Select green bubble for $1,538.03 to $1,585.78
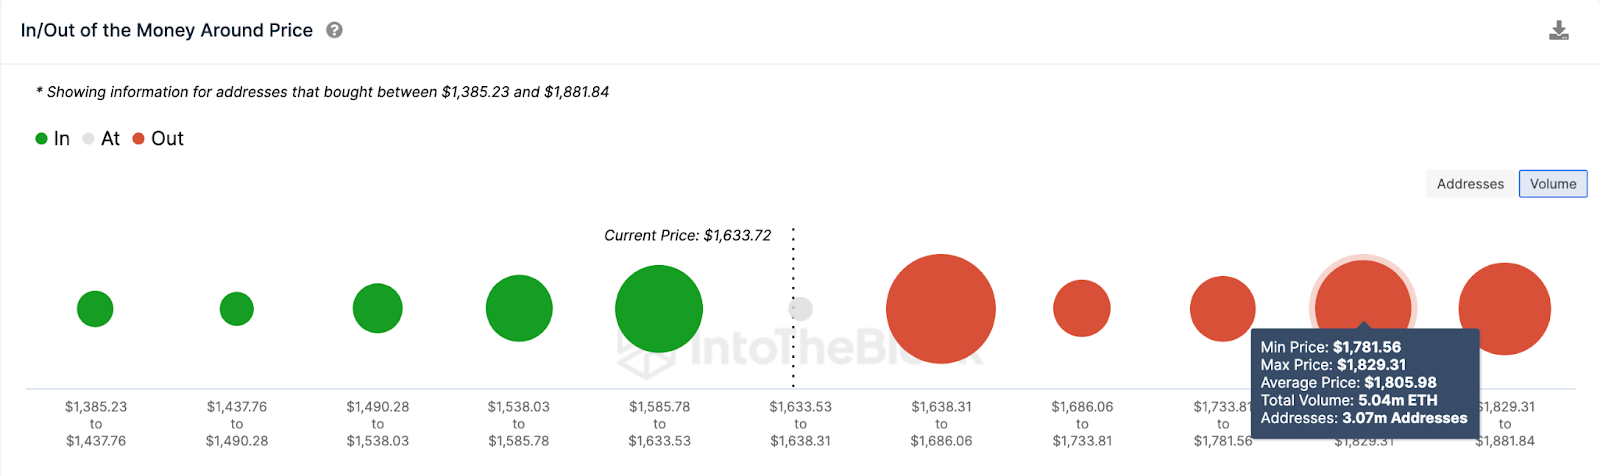This screenshot has width=1600, height=476. click(519, 308)
